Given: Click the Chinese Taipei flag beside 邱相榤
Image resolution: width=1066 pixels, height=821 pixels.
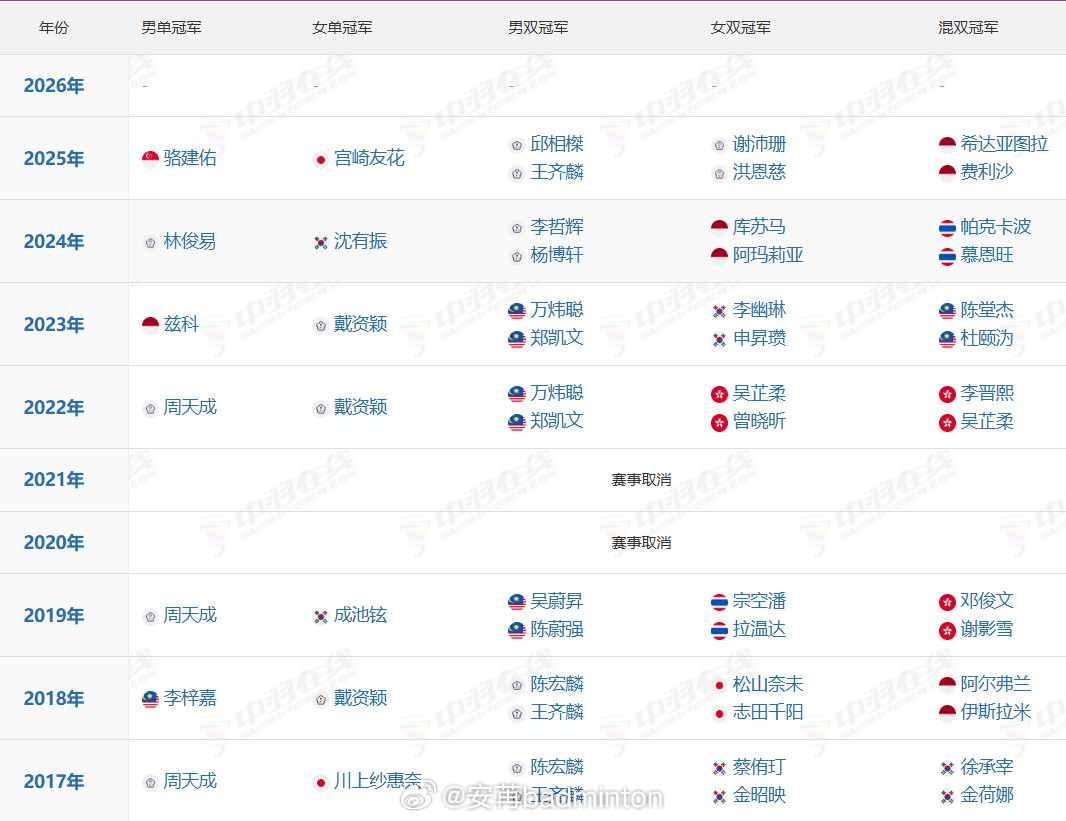Looking at the screenshot, I should point(517,145).
